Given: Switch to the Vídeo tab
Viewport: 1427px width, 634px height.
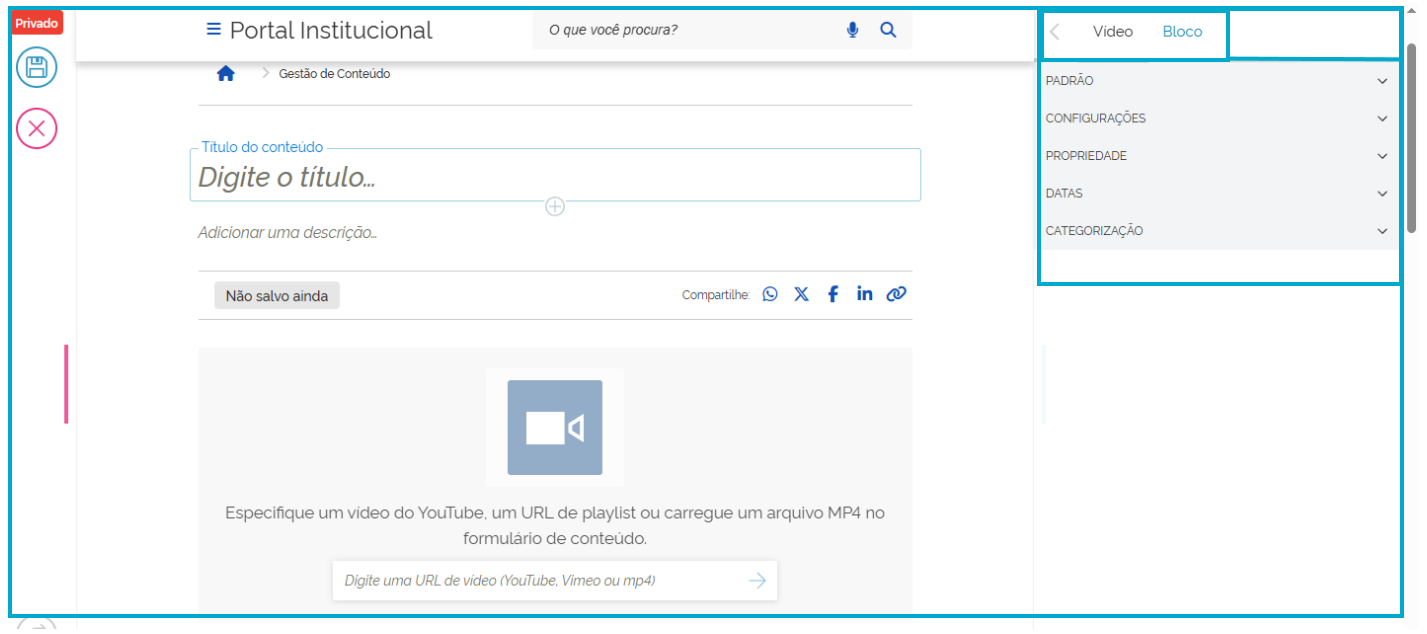Looking at the screenshot, I should pyautogui.click(x=1112, y=32).
